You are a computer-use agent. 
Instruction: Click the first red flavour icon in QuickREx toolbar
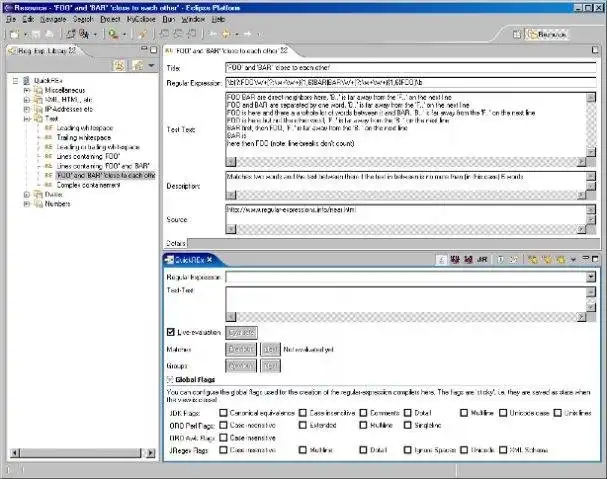click(455, 259)
